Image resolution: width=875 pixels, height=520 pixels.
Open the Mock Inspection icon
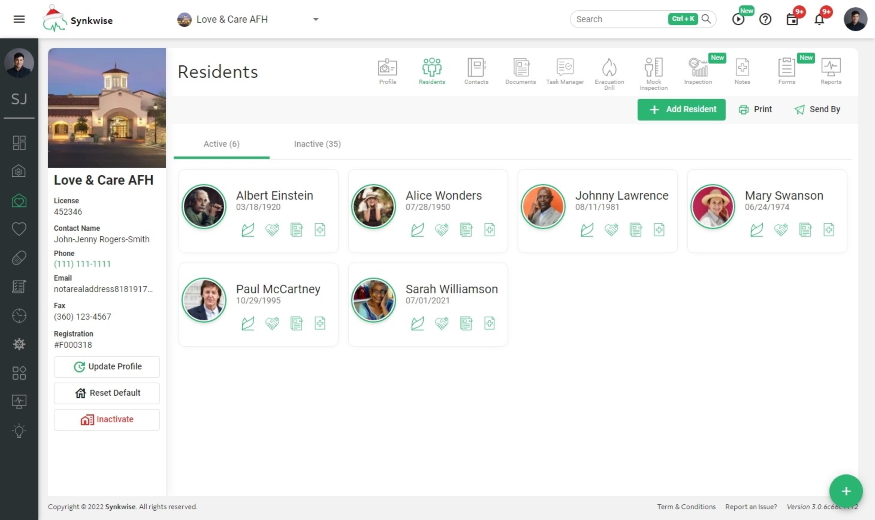(x=653, y=72)
